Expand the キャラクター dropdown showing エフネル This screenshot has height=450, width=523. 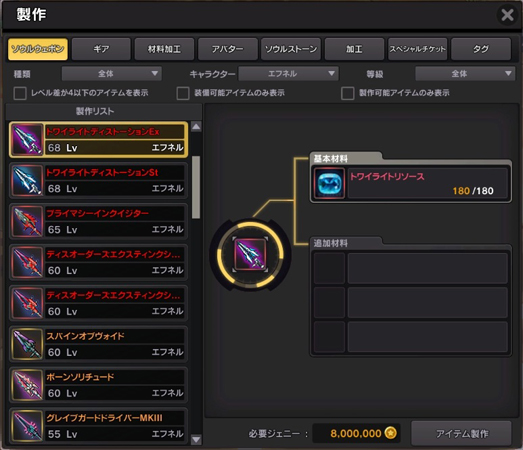289,73
